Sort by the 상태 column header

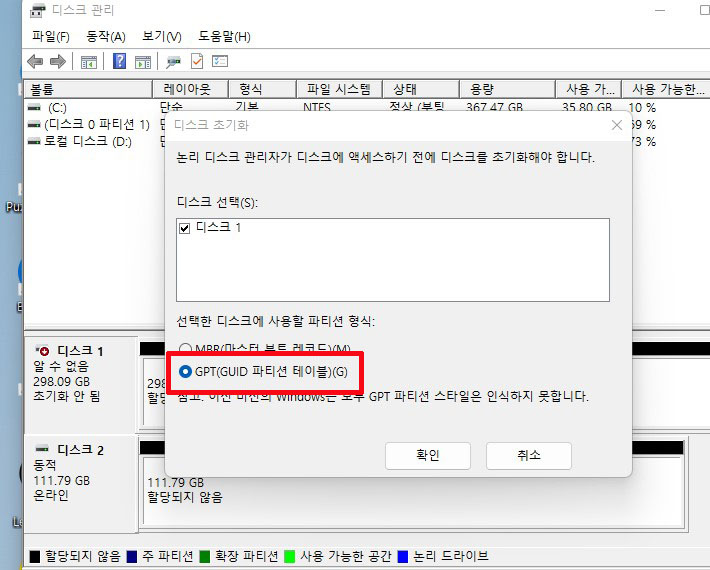coord(421,89)
